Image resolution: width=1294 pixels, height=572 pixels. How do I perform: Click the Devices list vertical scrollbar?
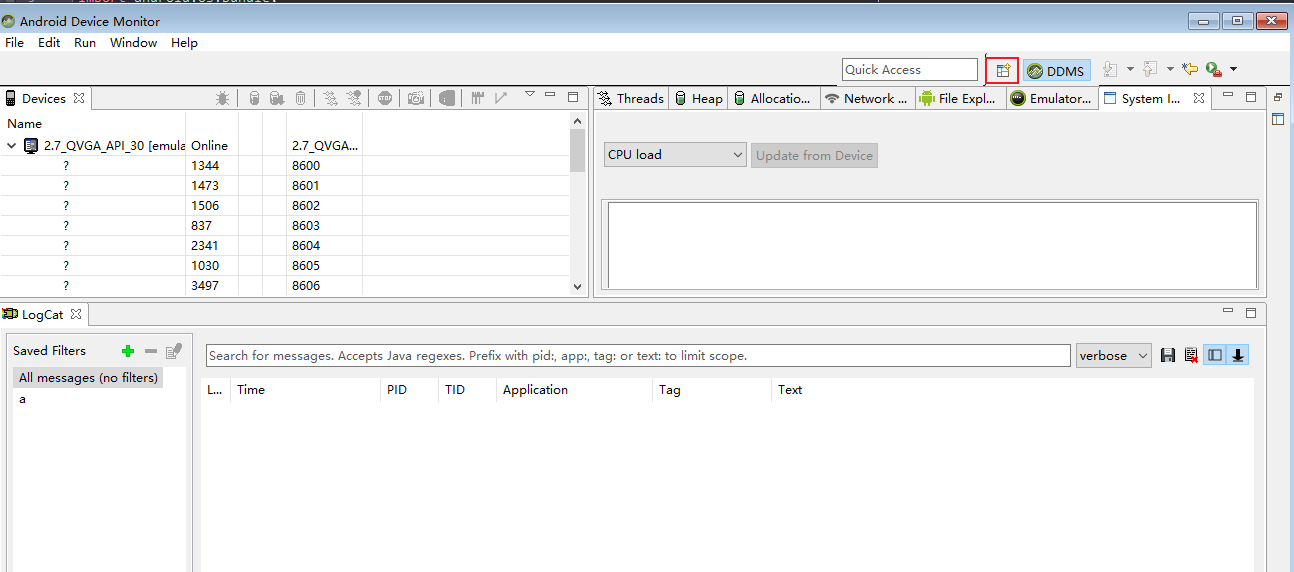click(577, 150)
